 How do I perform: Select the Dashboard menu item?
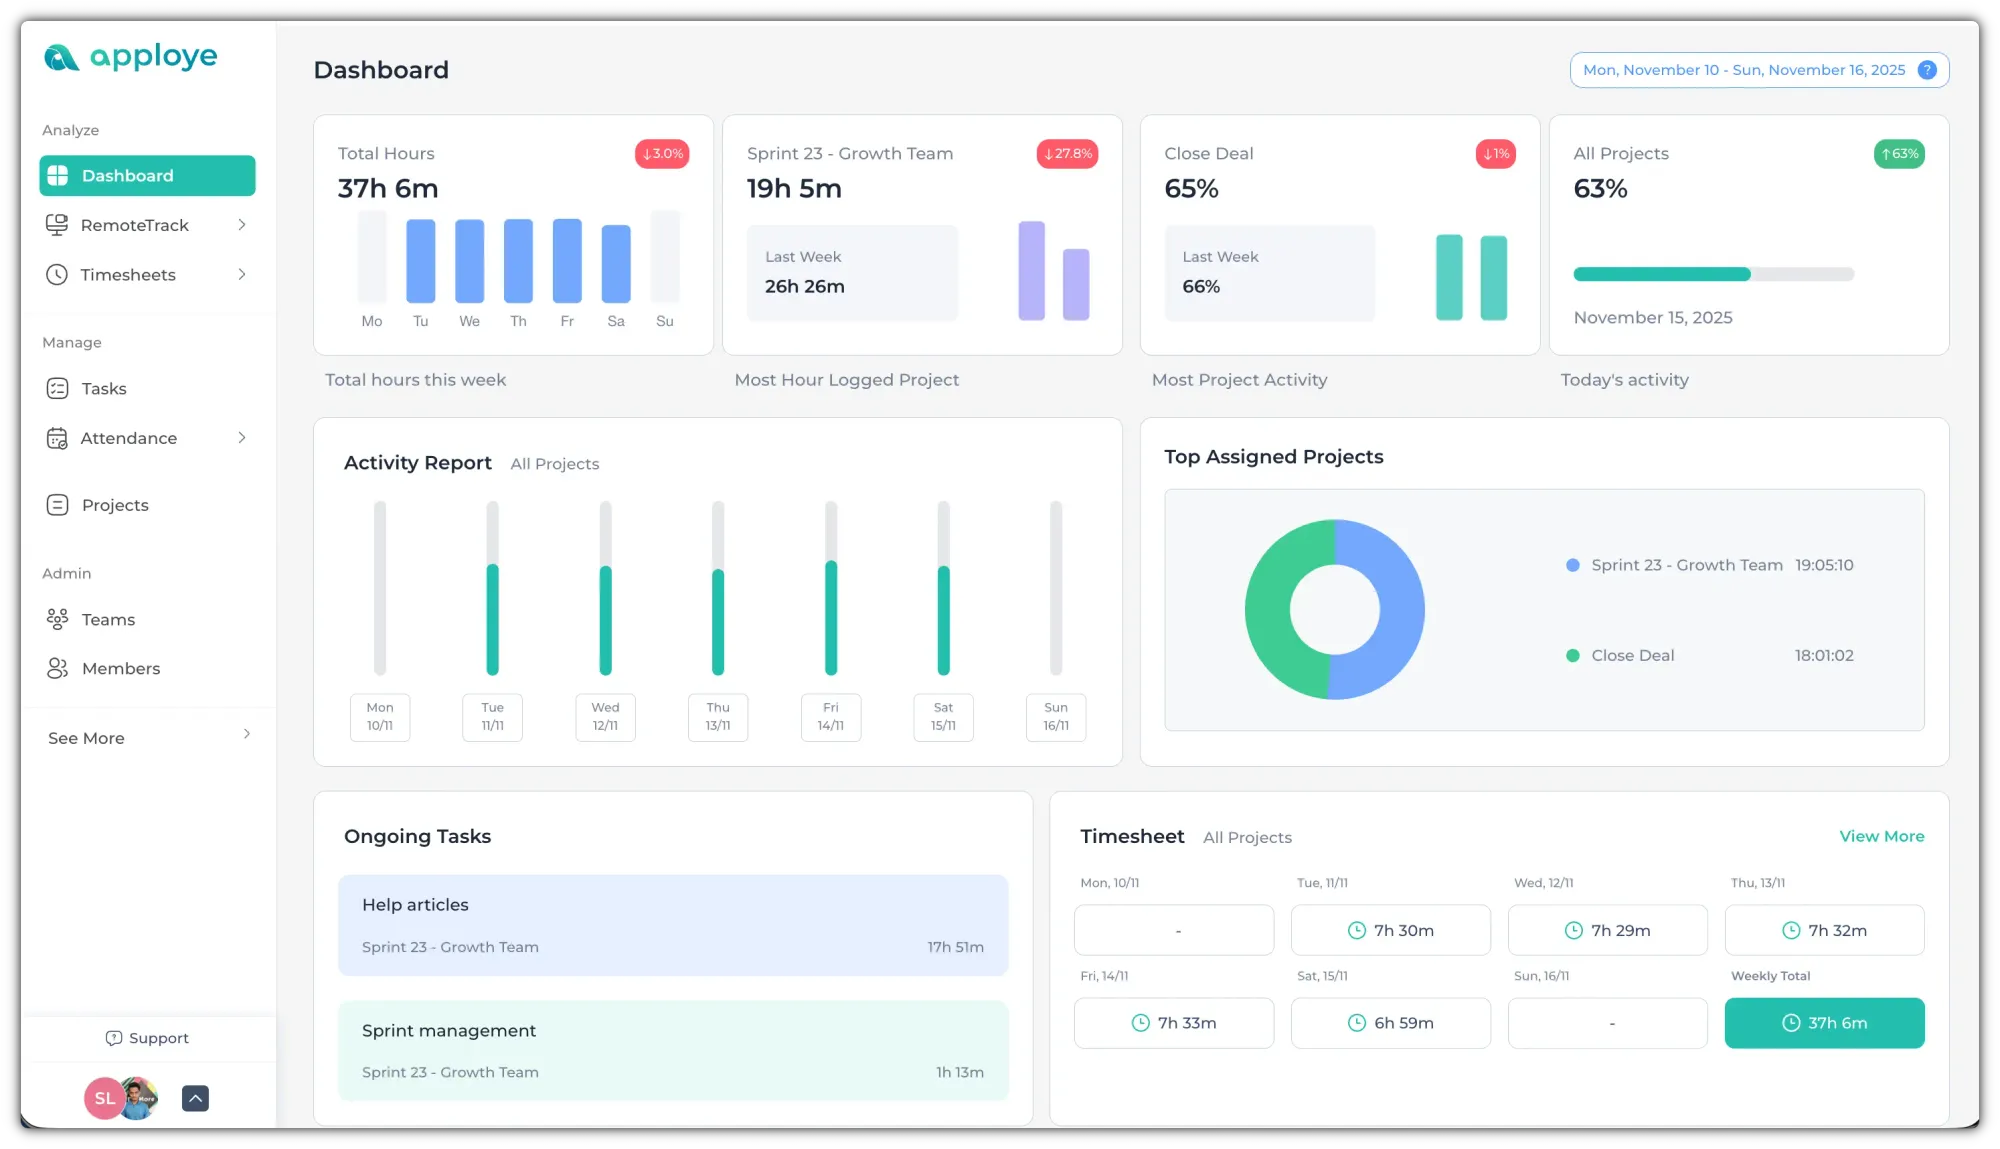pyautogui.click(x=147, y=176)
